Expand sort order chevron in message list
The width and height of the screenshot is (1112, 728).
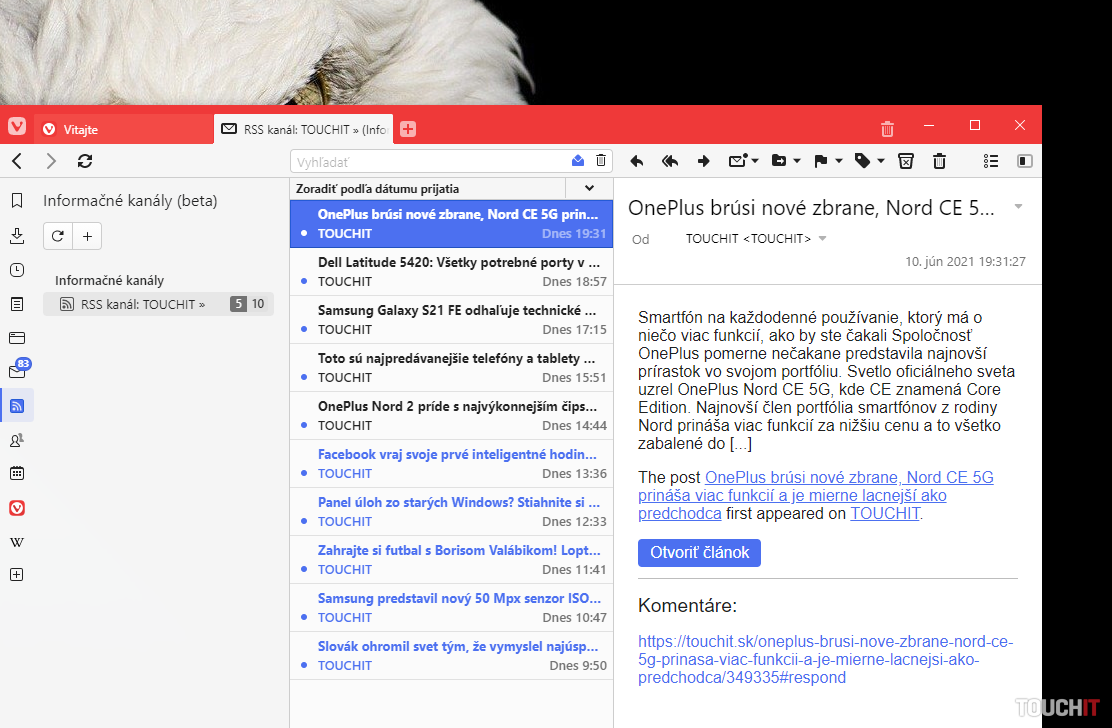tap(589, 188)
